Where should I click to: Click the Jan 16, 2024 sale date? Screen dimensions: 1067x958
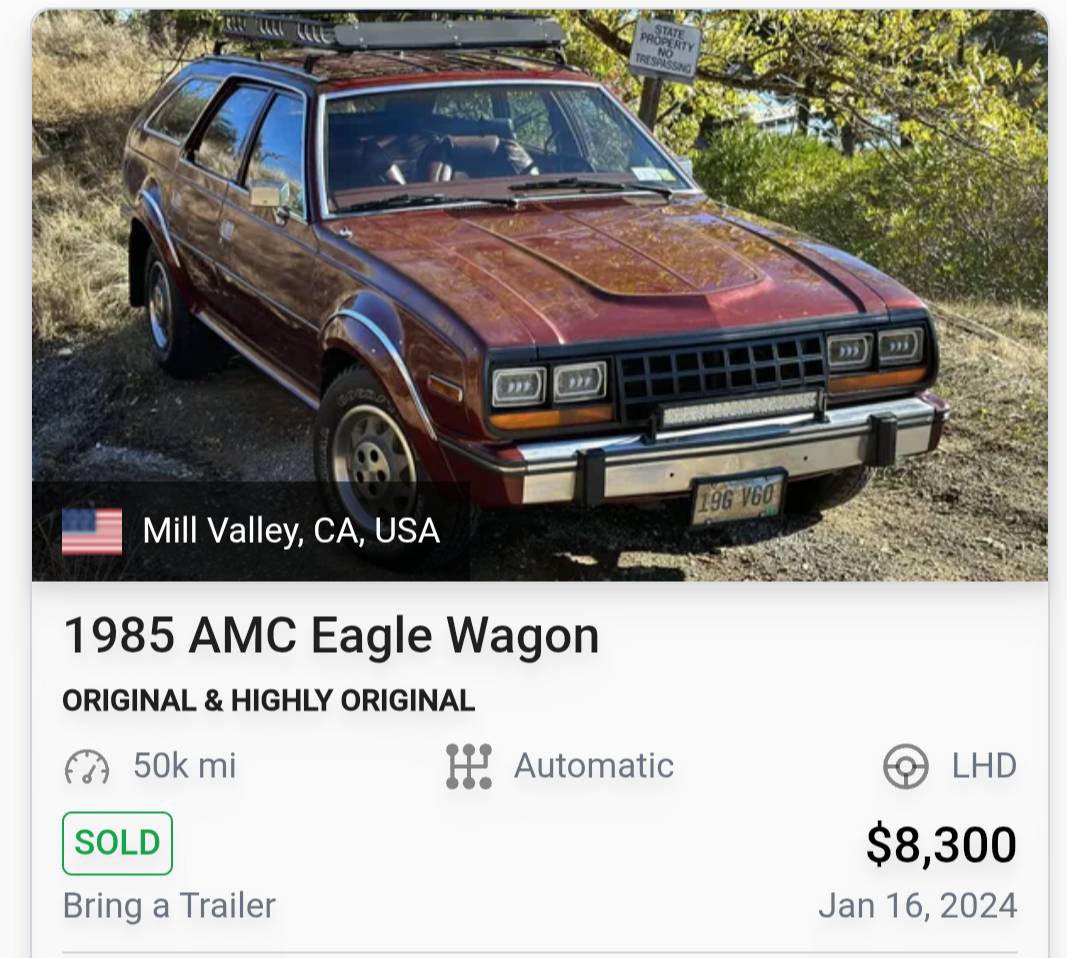tap(918, 906)
